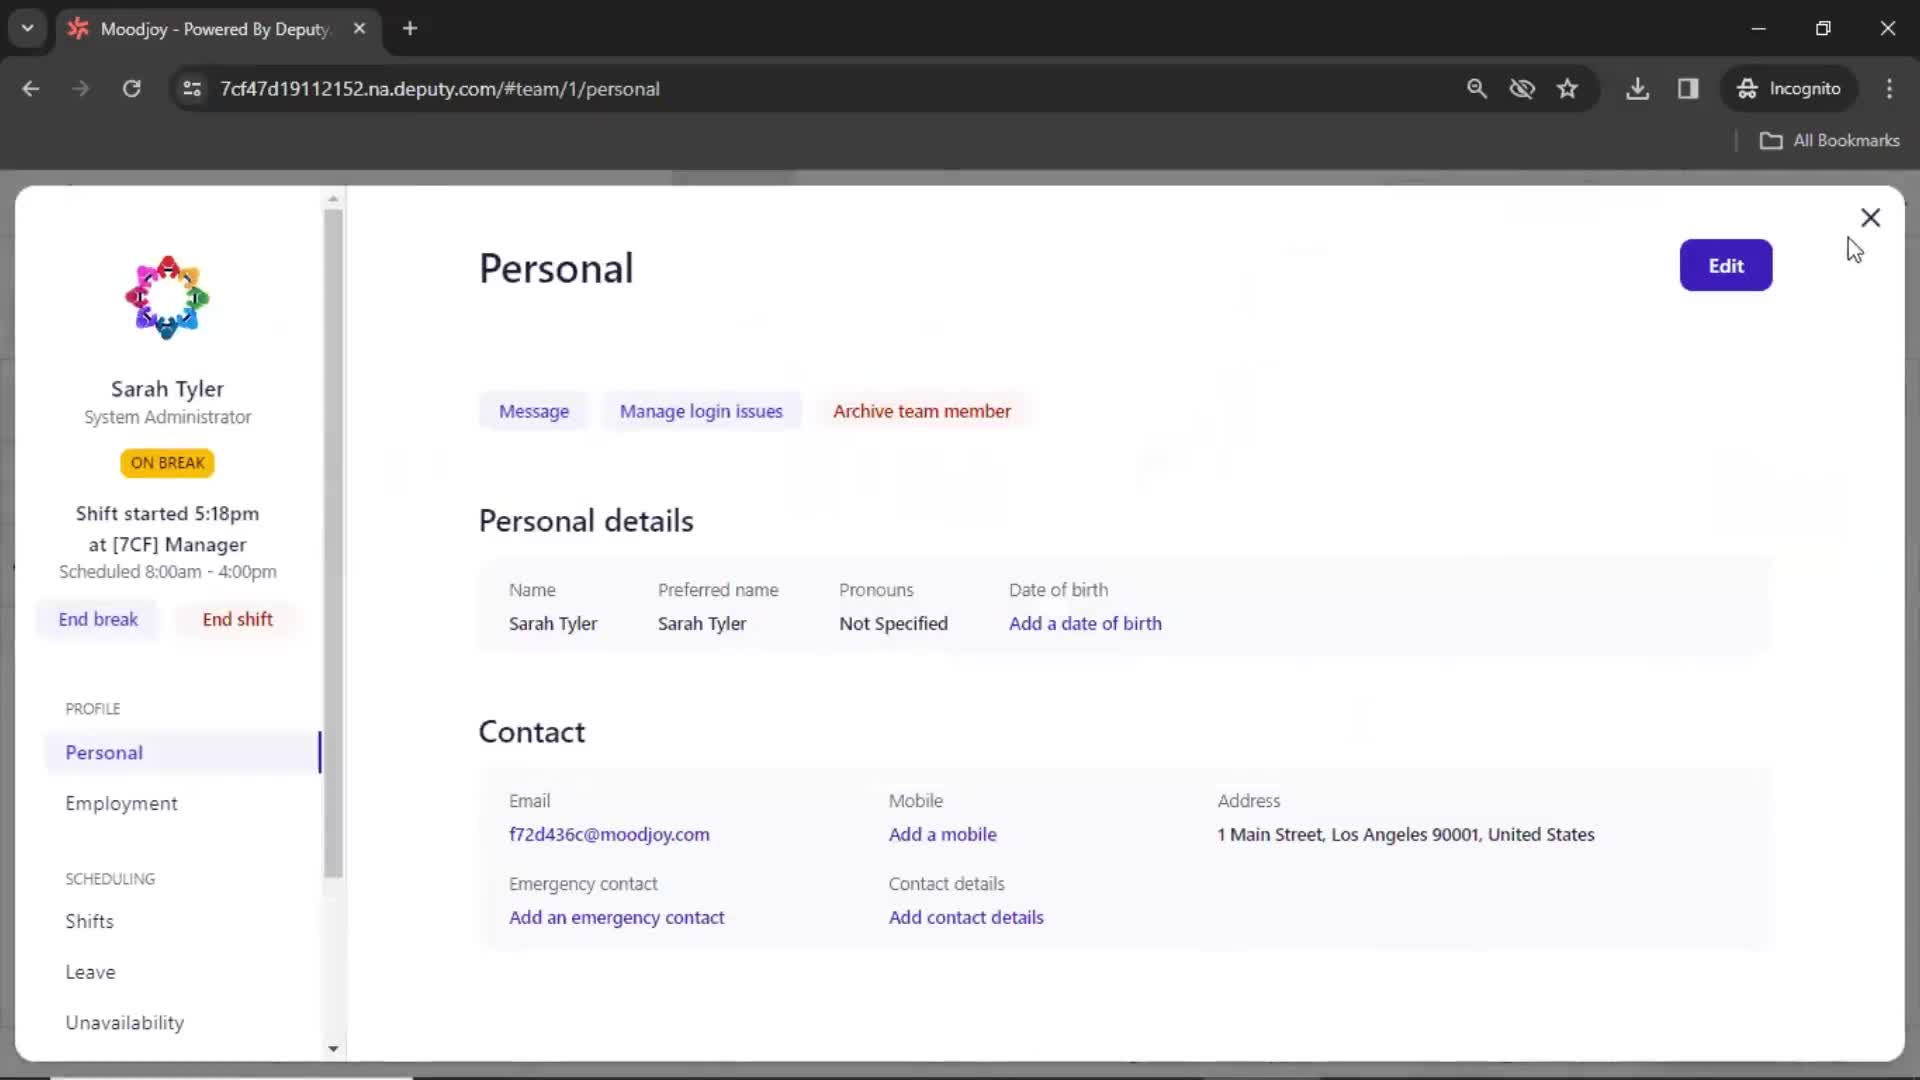
Task: Select Personal in the profile sidebar
Action: click(183, 752)
